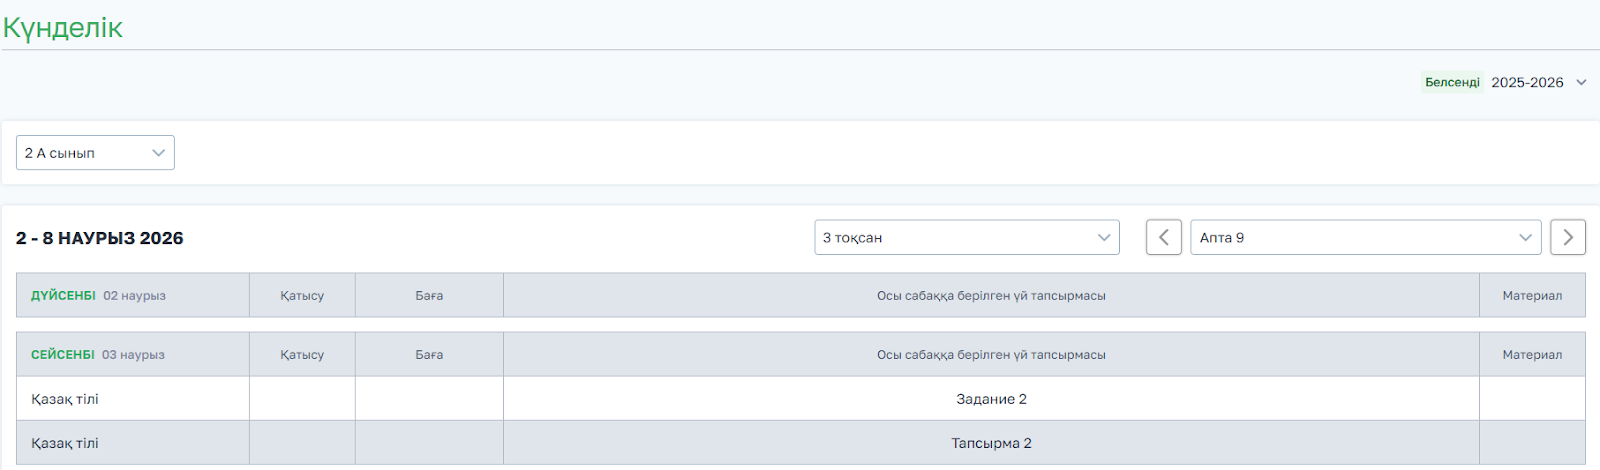Viewport: 1600px width, 470px height.
Task: Click second Қазақ тілі lesson row
Action: coord(65,443)
